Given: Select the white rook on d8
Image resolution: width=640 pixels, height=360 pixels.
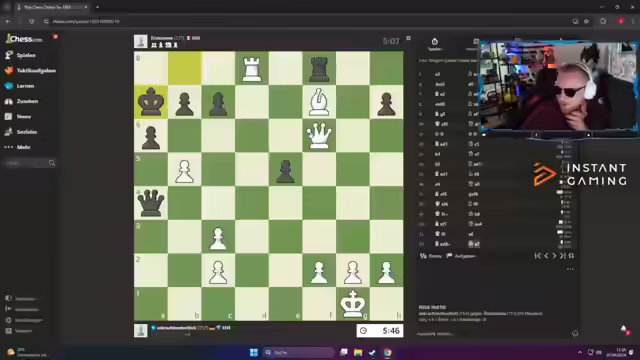Looking at the screenshot, I should [x=252, y=68].
